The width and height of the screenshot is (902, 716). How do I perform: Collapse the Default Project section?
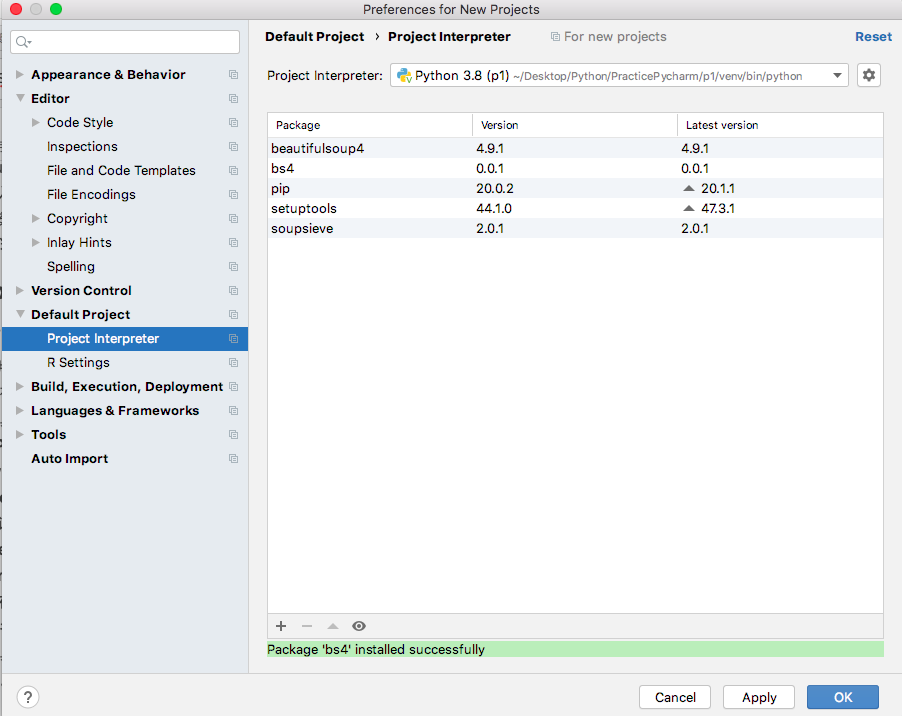click(x=20, y=314)
